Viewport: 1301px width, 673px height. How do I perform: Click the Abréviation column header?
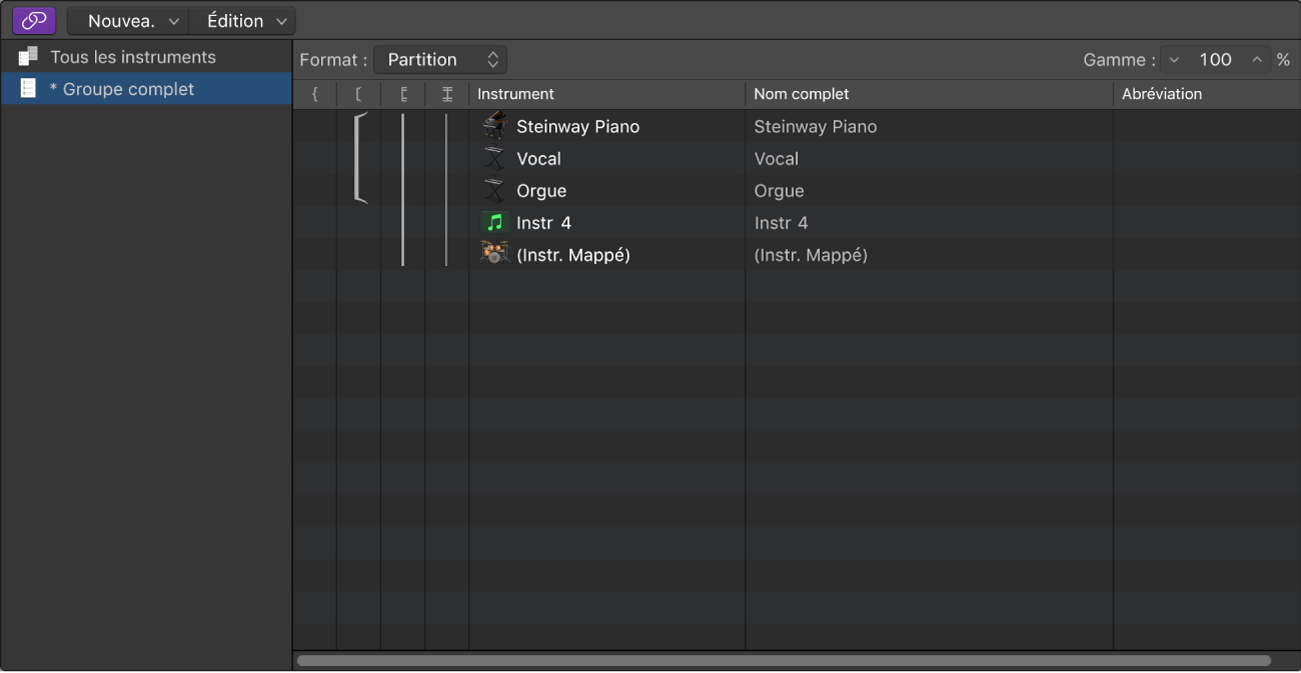(1162, 94)
